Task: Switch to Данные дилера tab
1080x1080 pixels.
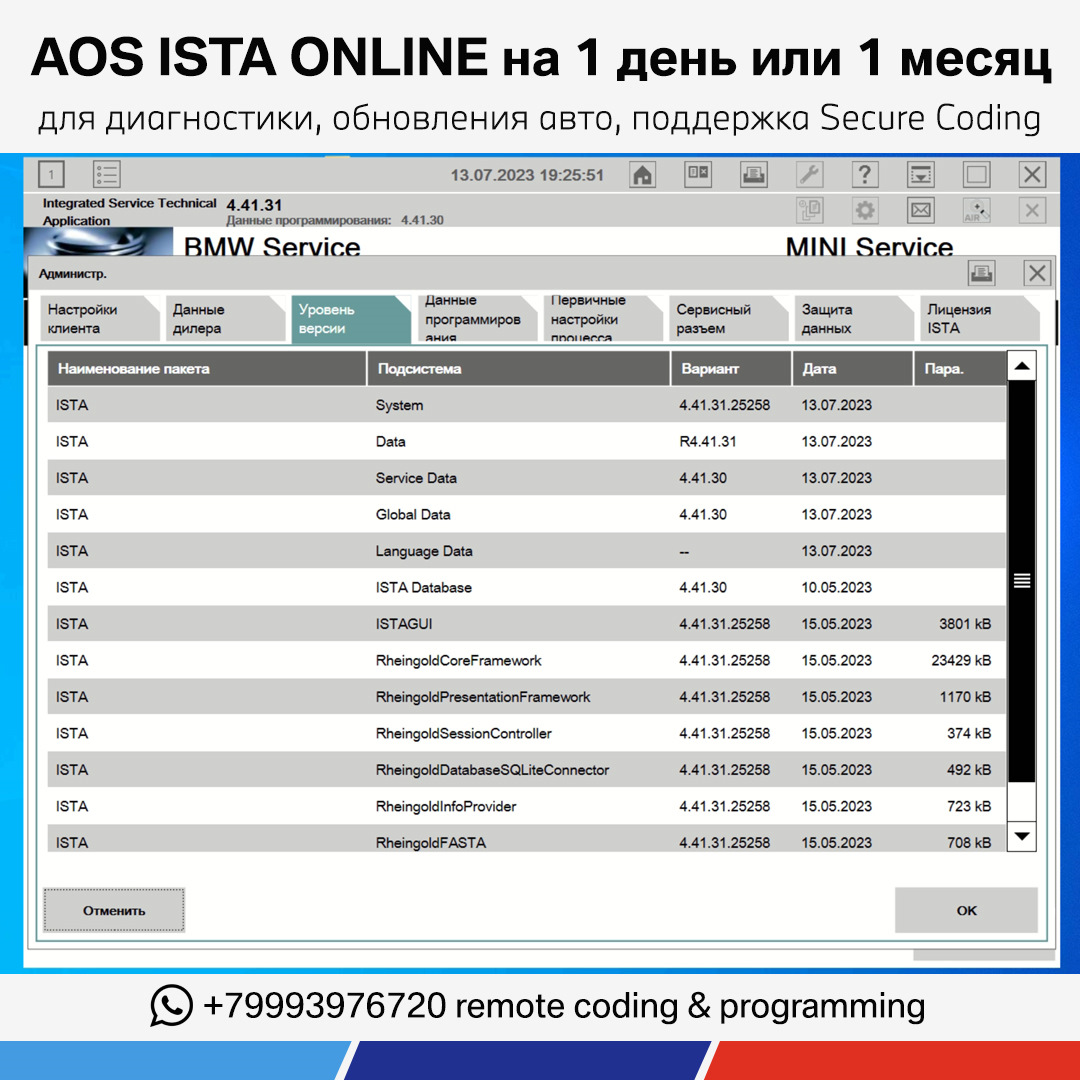Action: click(225, 319)
